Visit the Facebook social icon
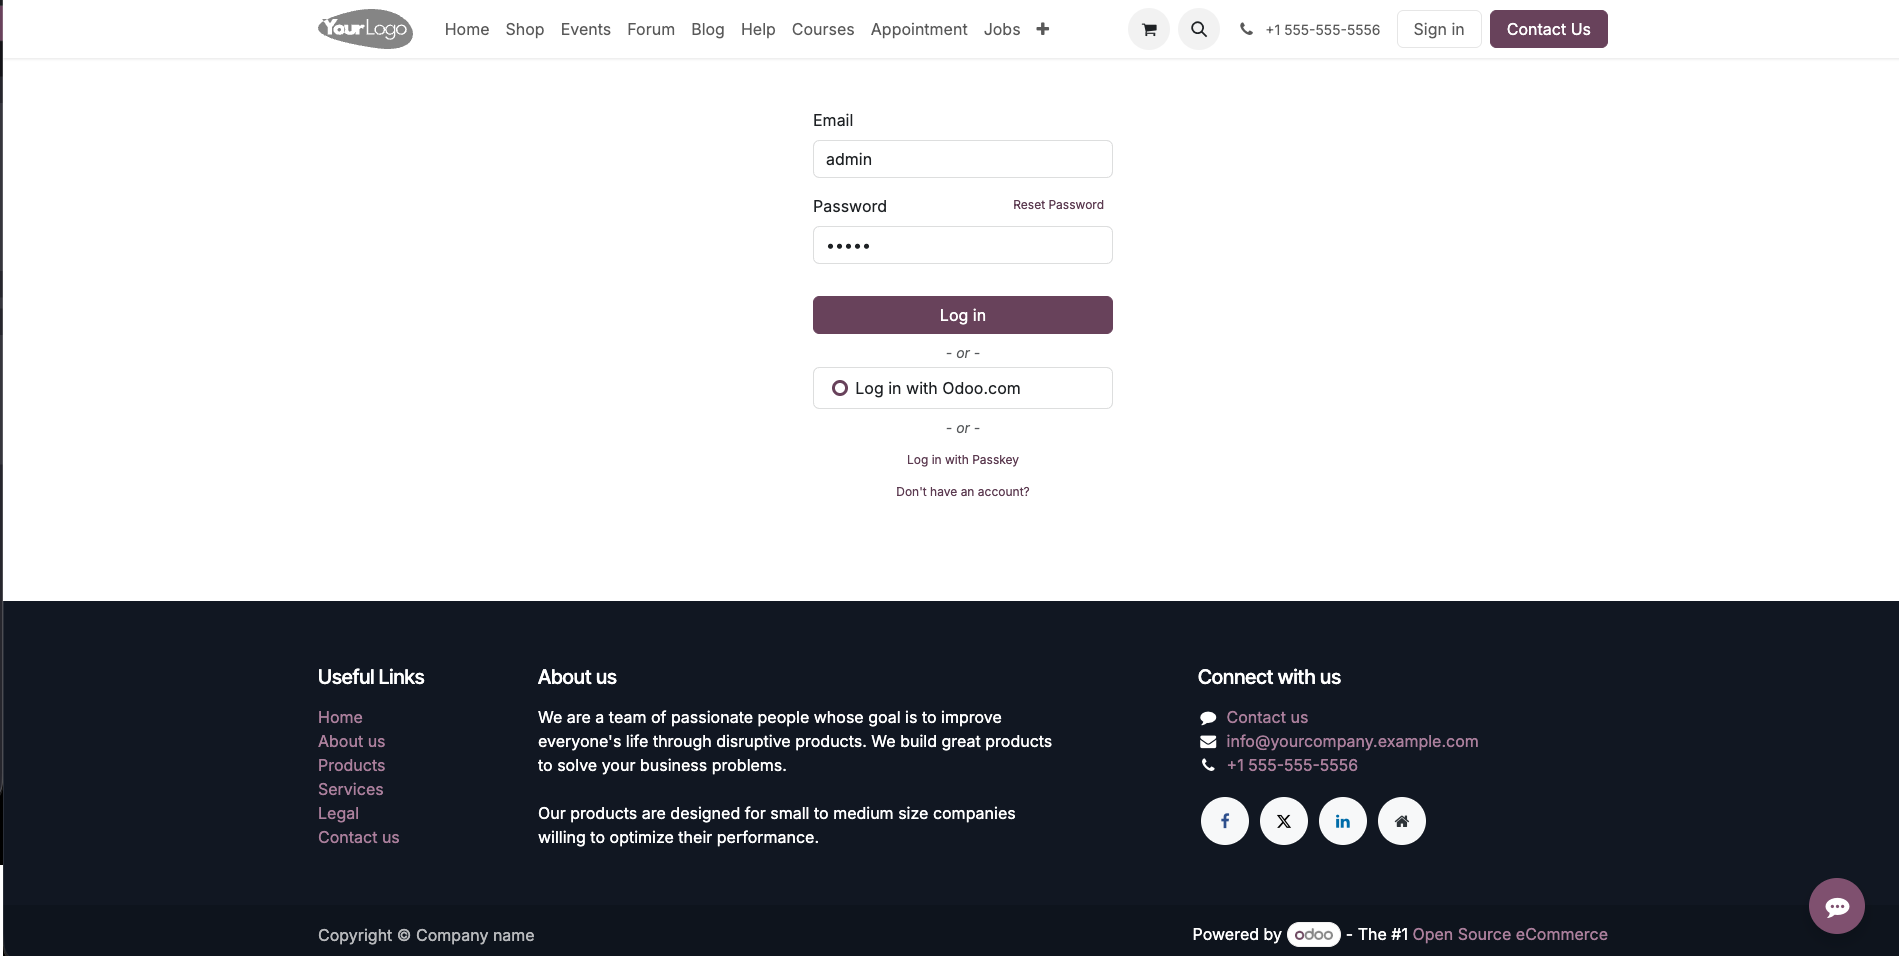 point(1225,821)
